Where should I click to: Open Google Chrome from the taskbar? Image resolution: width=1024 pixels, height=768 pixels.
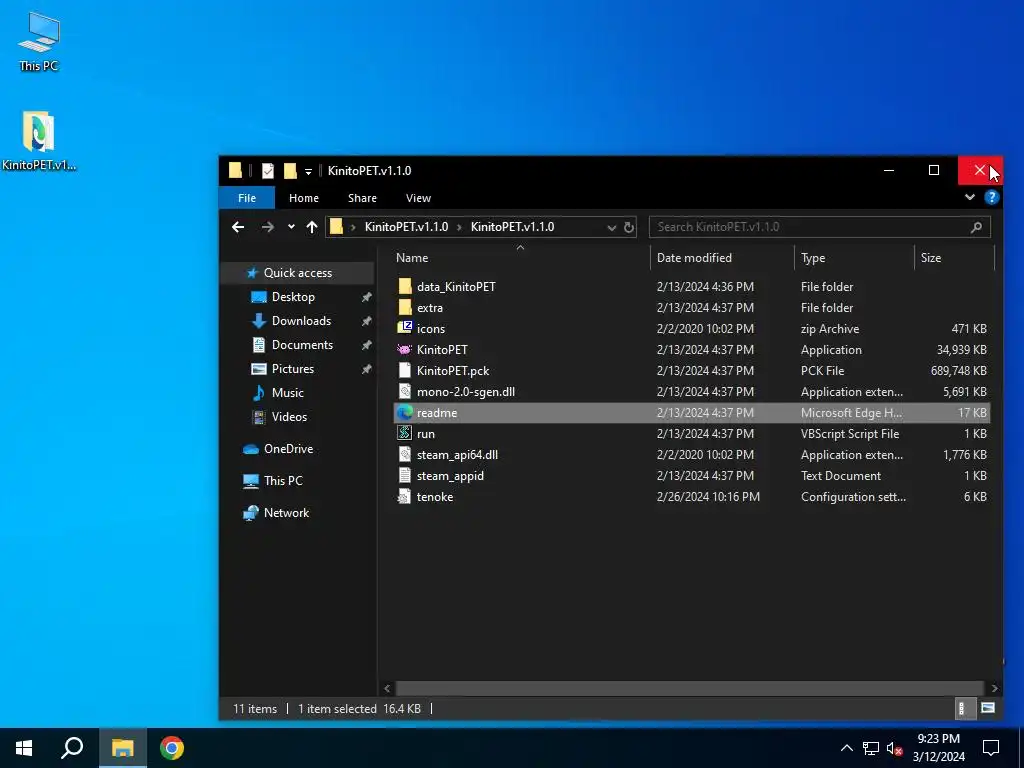[172, 748]
